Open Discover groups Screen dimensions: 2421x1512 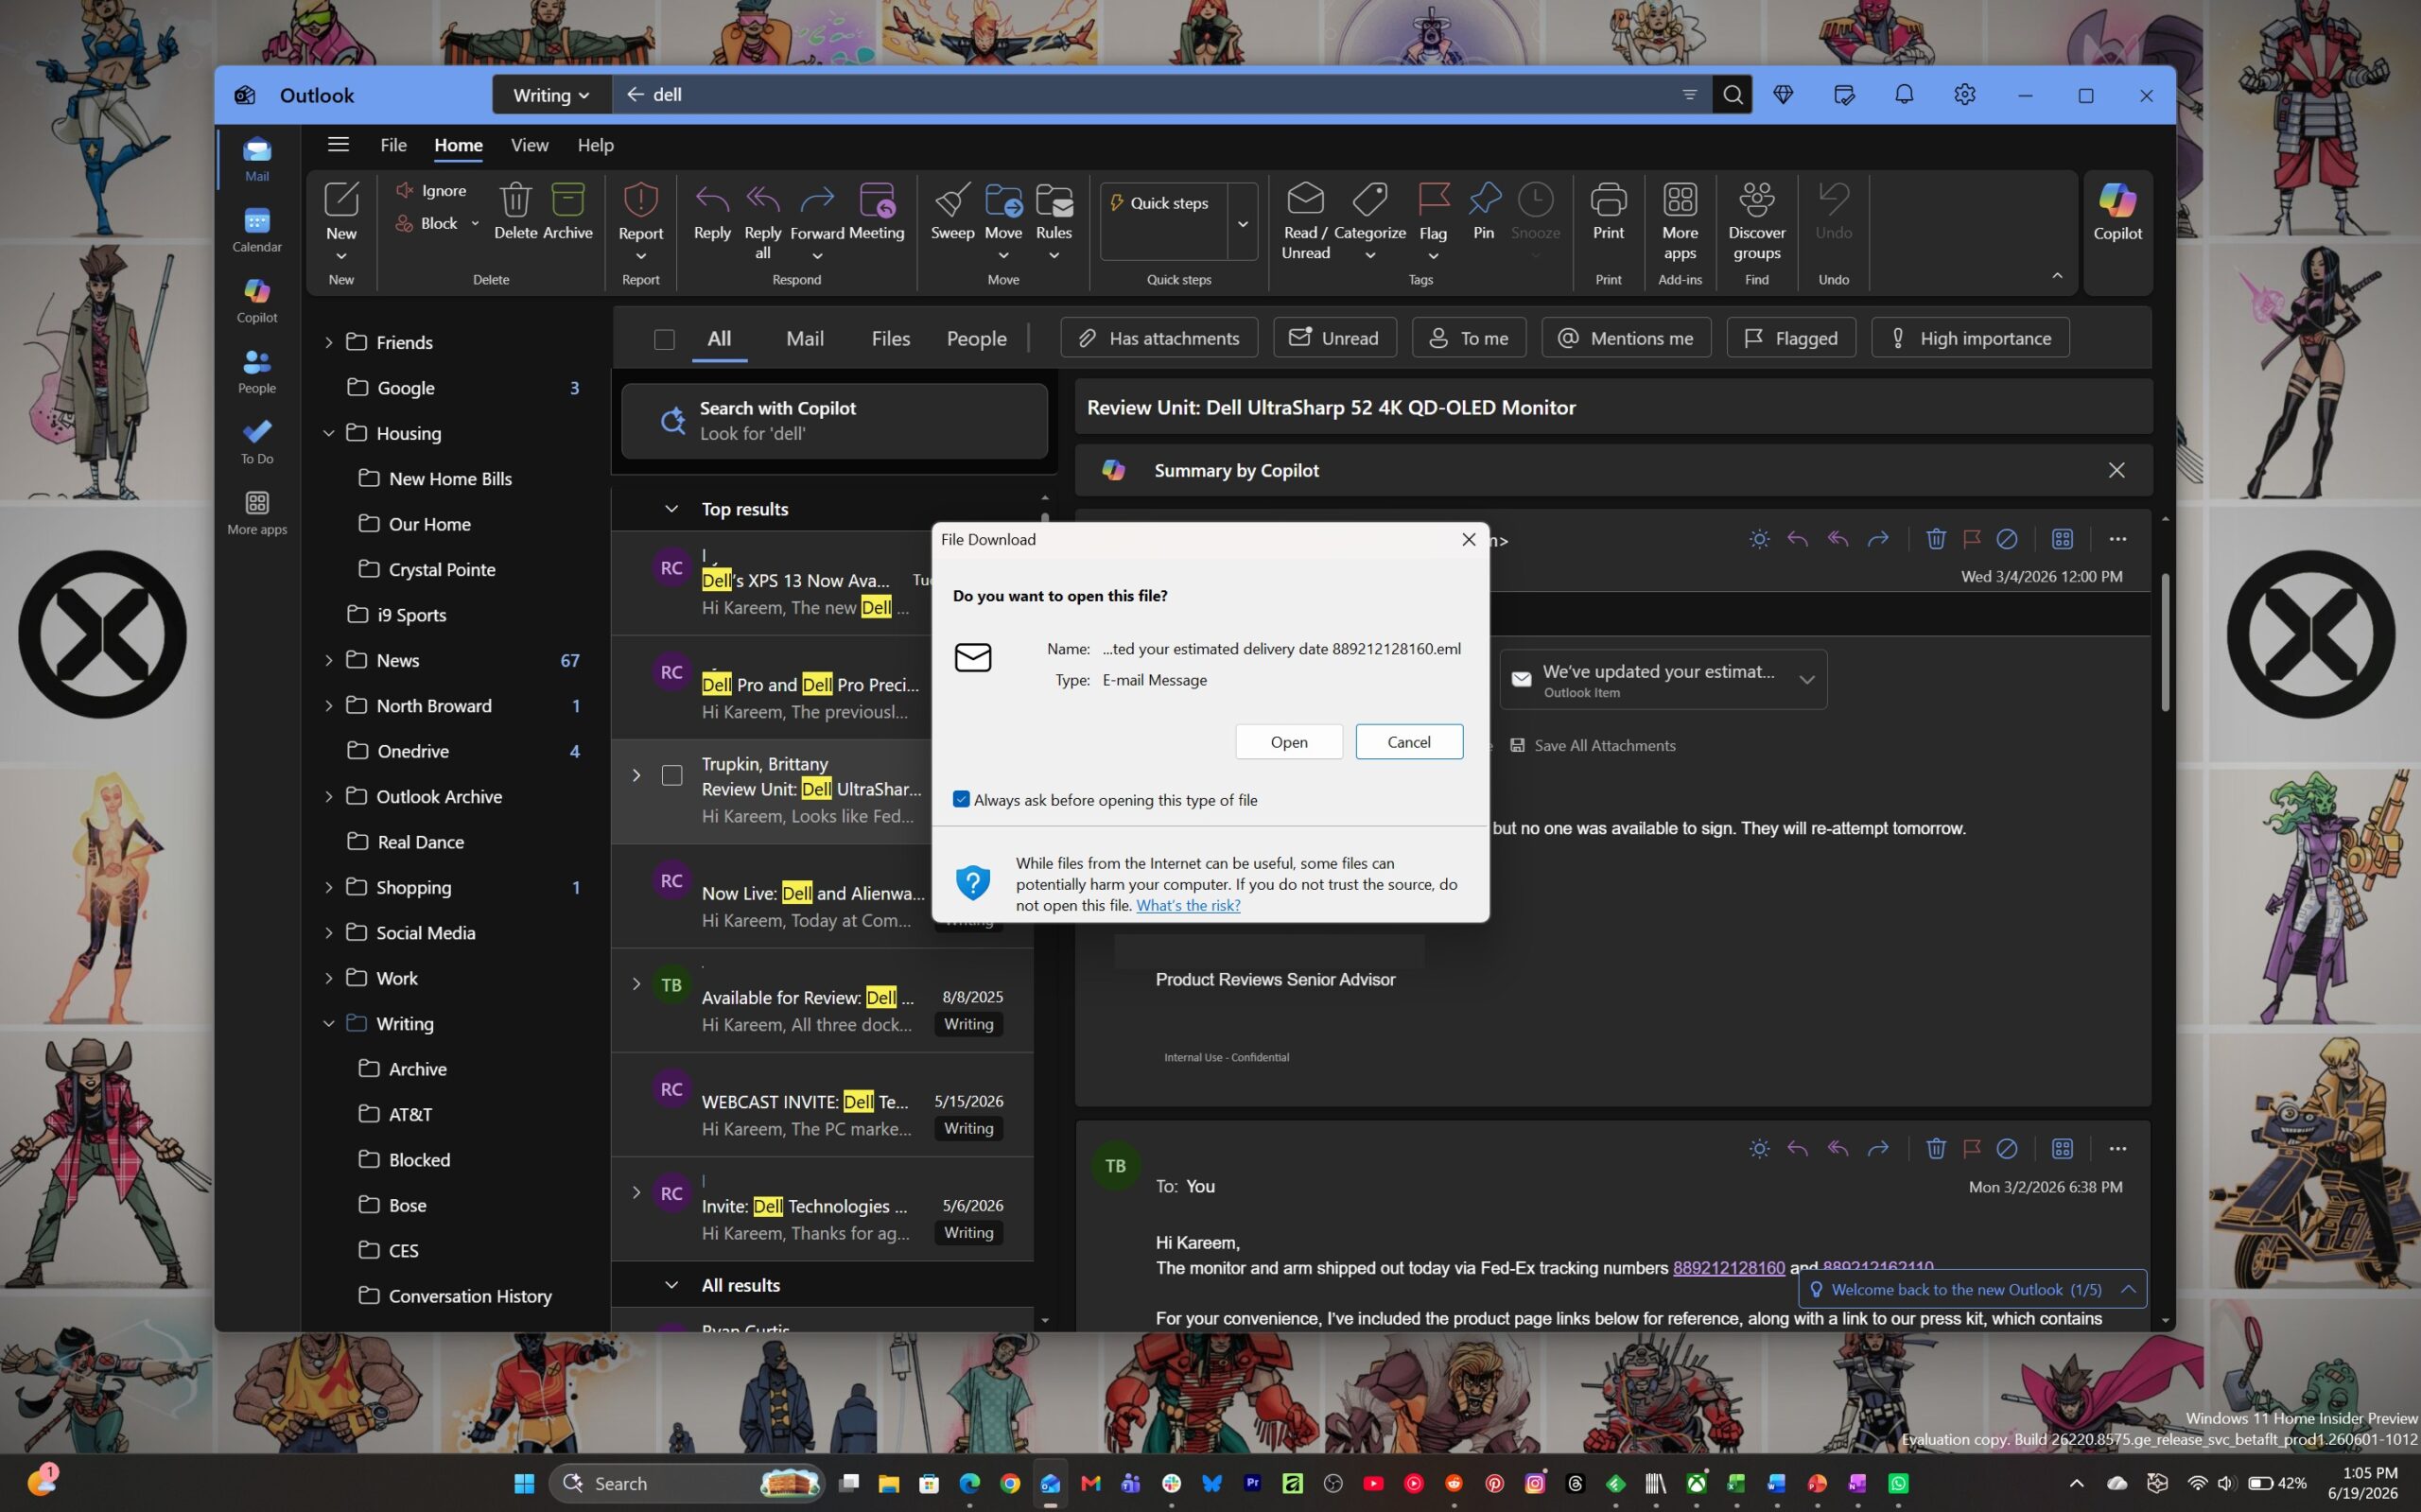(x=1756, y=221)
